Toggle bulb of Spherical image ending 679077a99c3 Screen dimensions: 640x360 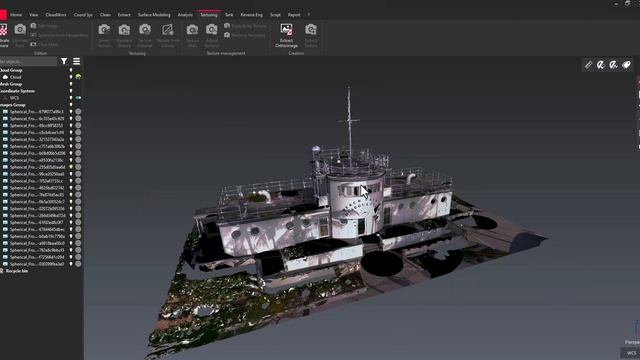pyautogui.click(x=71, y=111)
